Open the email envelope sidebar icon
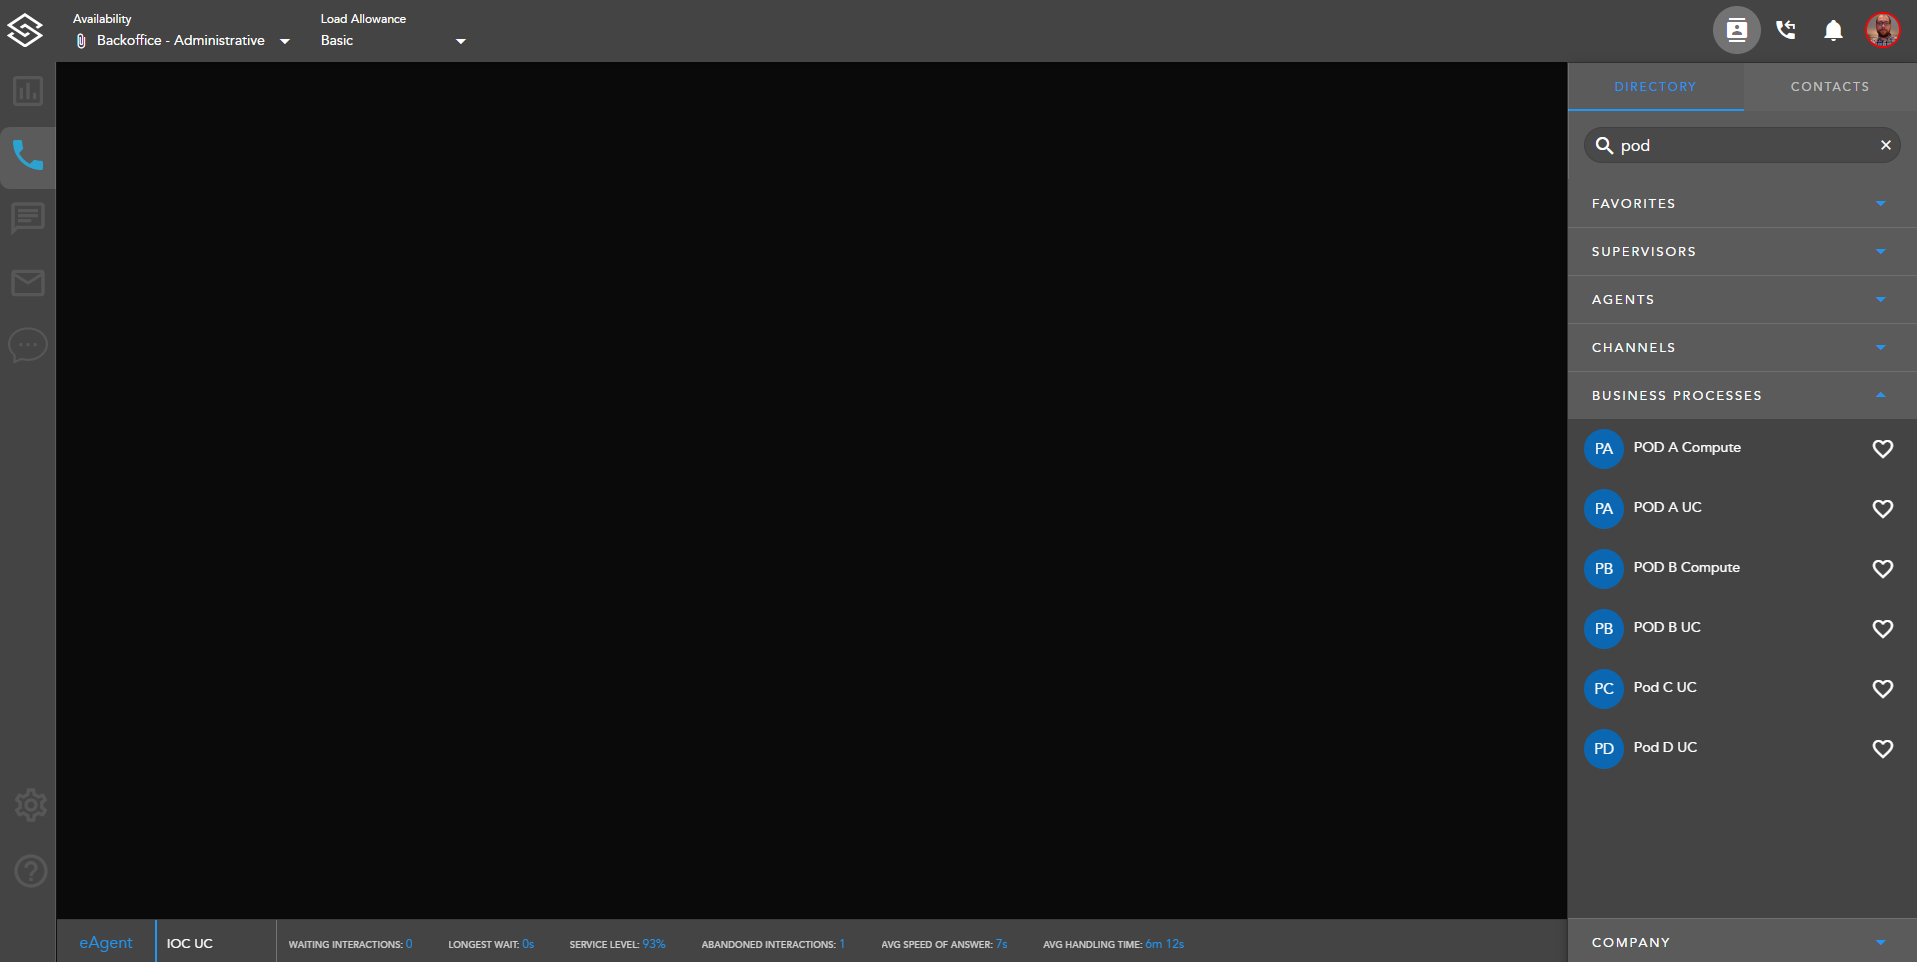The image size is (1917, 962). click(28, 283)
